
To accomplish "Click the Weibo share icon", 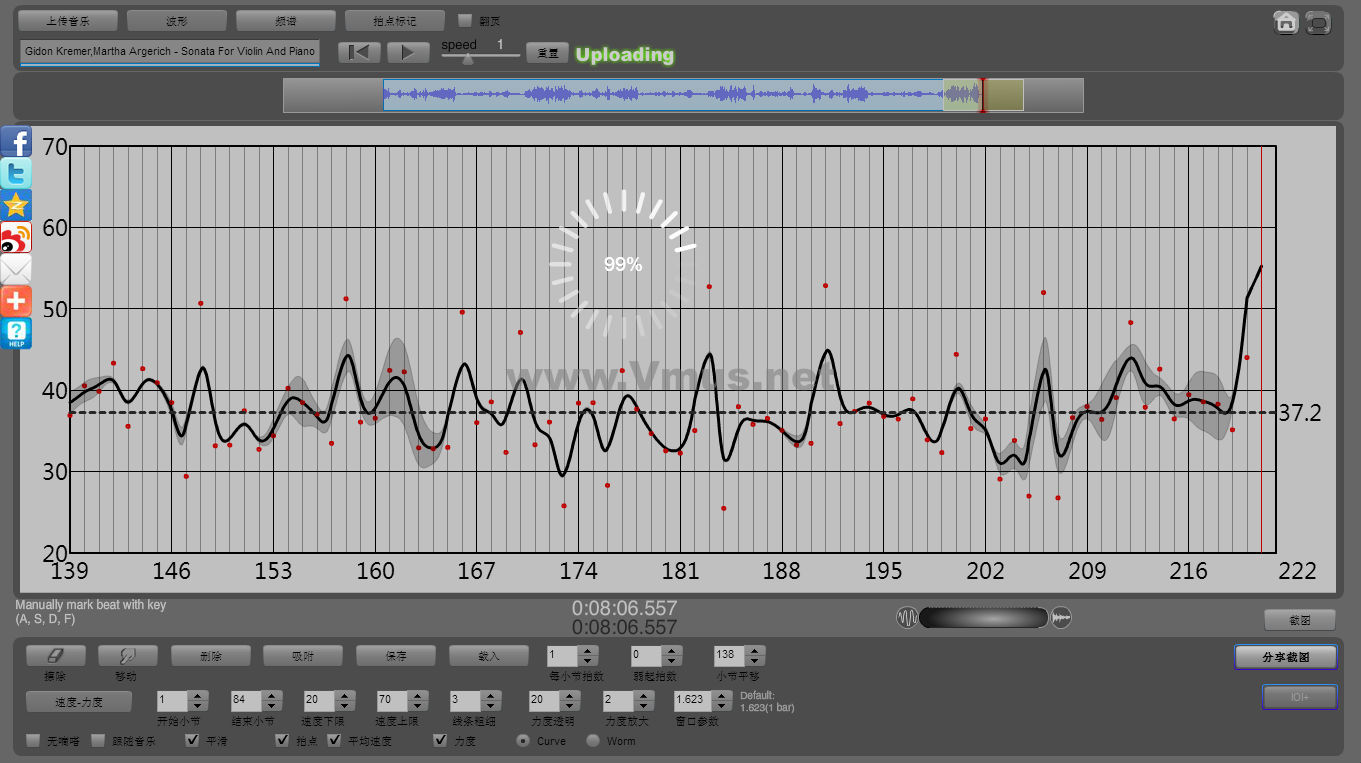I will click(x=16, y=237).
